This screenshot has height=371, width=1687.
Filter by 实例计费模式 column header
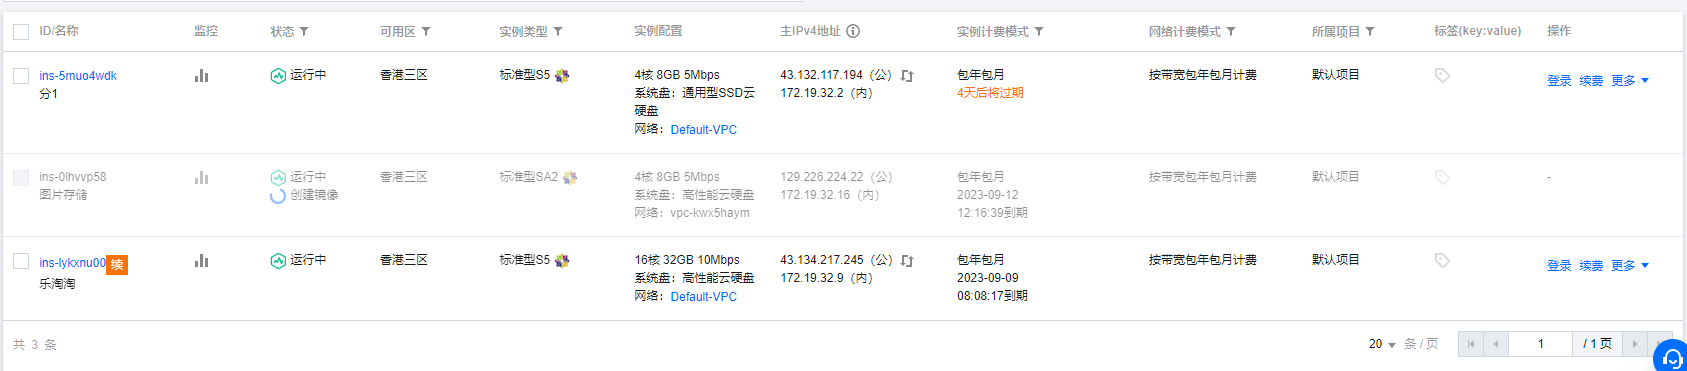pyautogui.click(x=1039, y=32)
